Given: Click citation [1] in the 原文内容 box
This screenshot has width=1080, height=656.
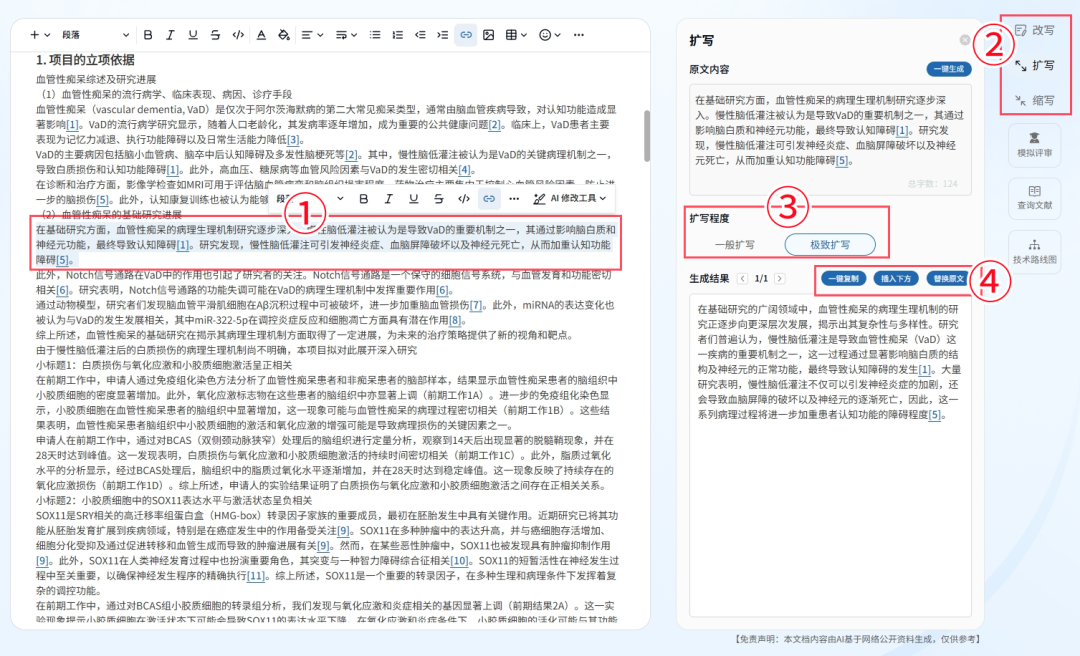Looking at the screenshot, I should [x=902, y=130].
